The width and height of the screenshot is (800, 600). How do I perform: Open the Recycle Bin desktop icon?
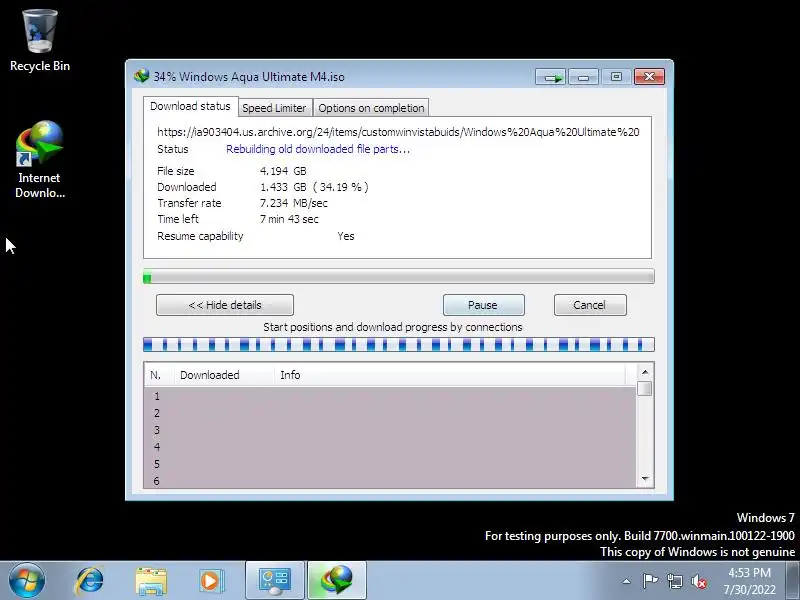click(40, 41)
